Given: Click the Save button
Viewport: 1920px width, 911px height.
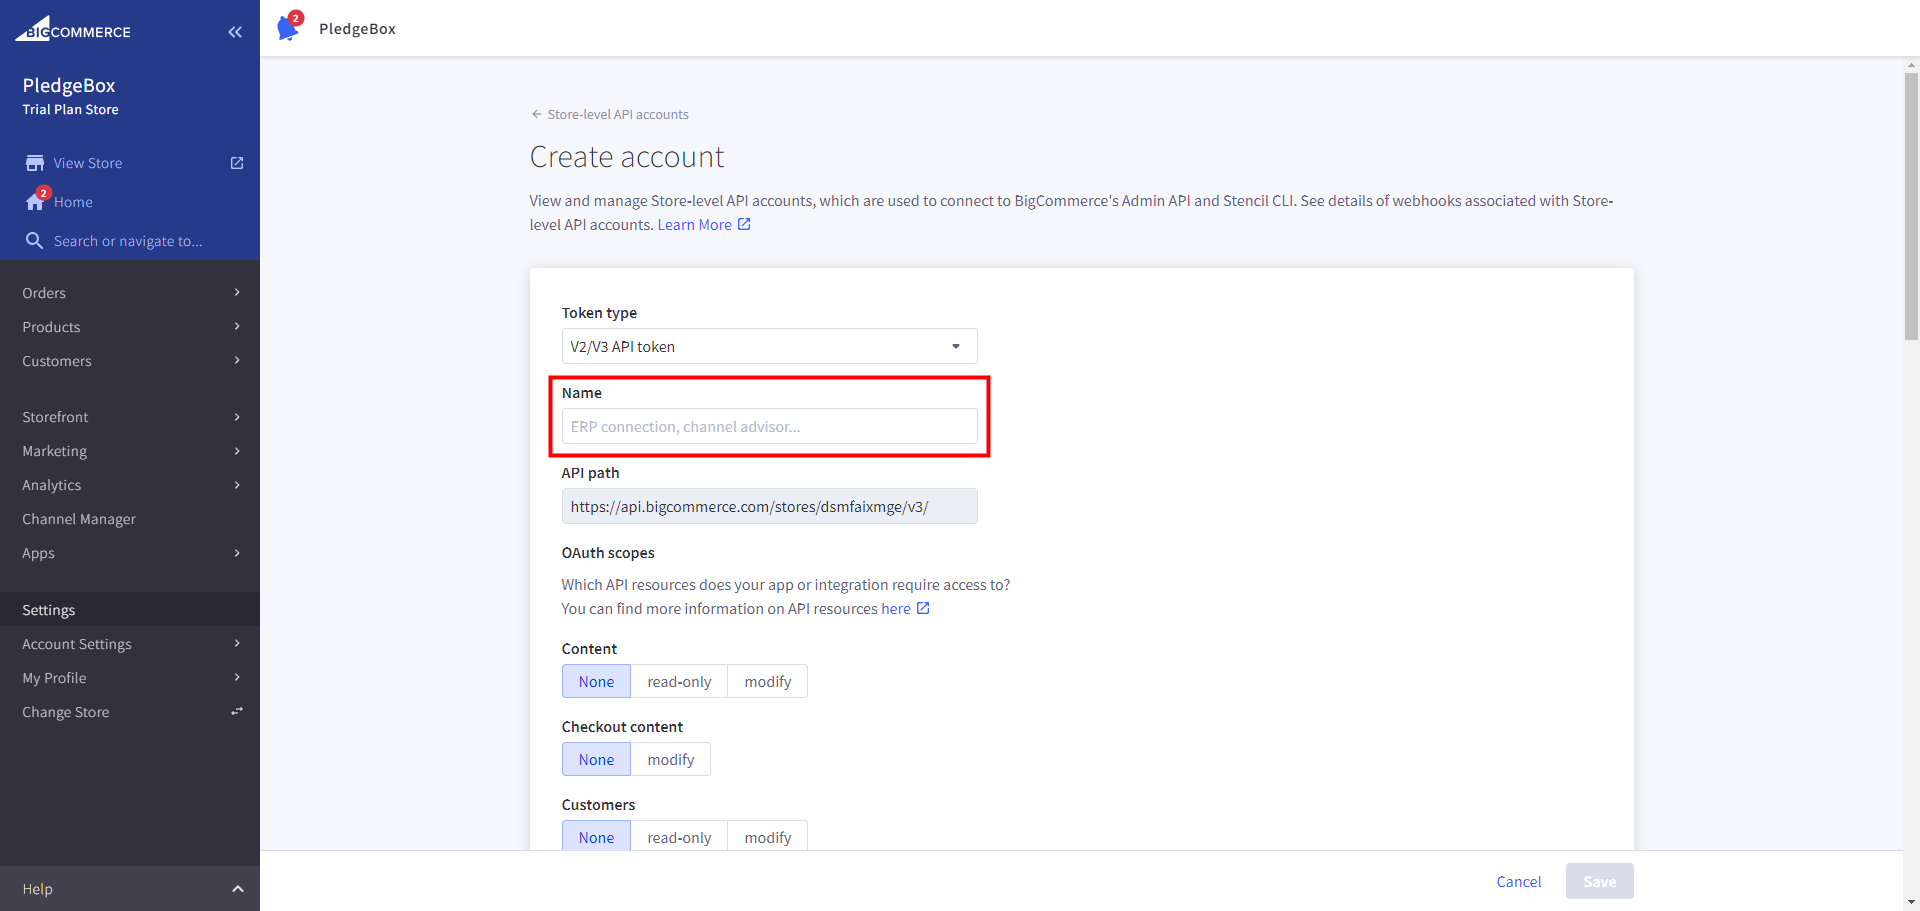Looking at the screenshot, I should (x=1599, y=881).
